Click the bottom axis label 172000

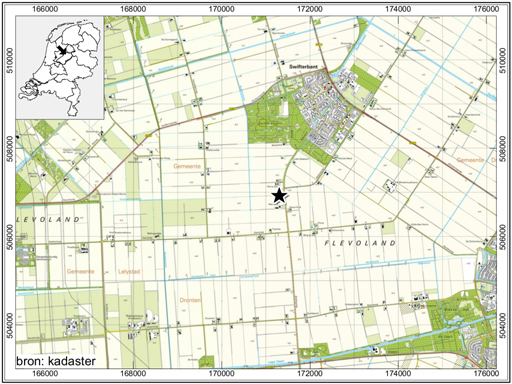[x=310, y=373]
